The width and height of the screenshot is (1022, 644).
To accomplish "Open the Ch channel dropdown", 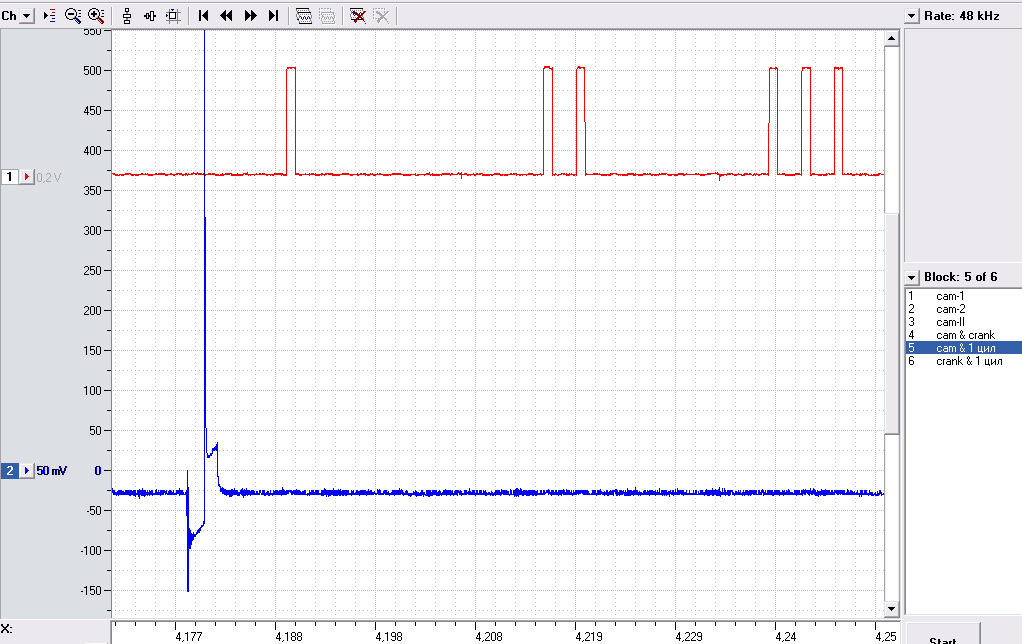I will click(27, 16).
